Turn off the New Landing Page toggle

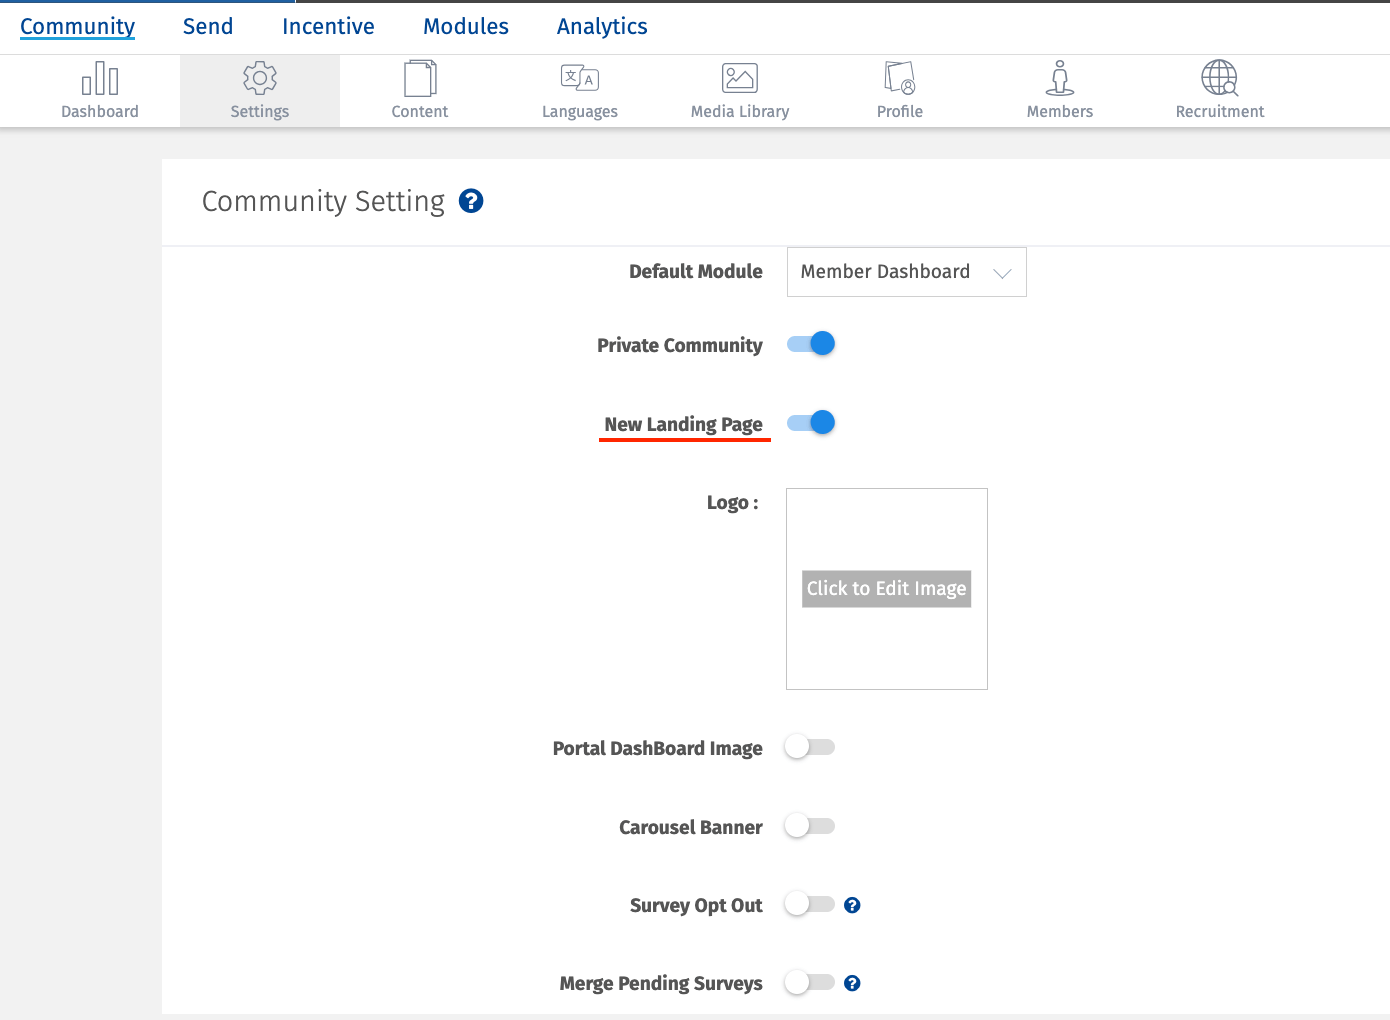point(810,422)
